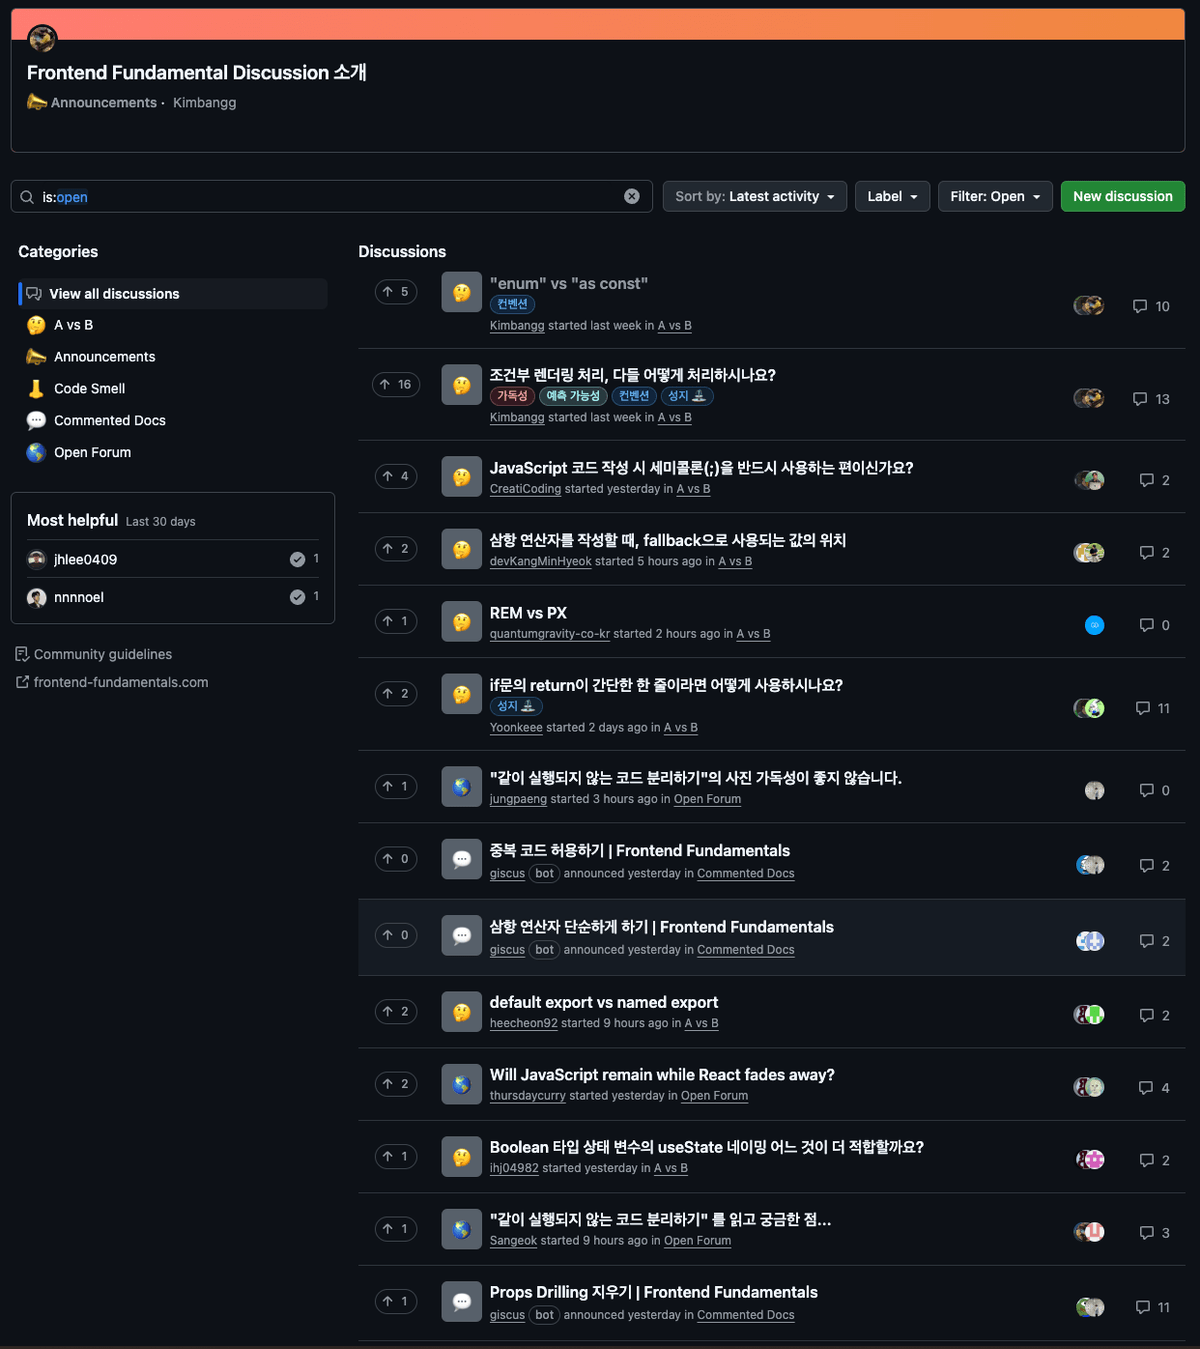
Task: Click the Announcements megaphone icon
Action: [x=35, y=356]
